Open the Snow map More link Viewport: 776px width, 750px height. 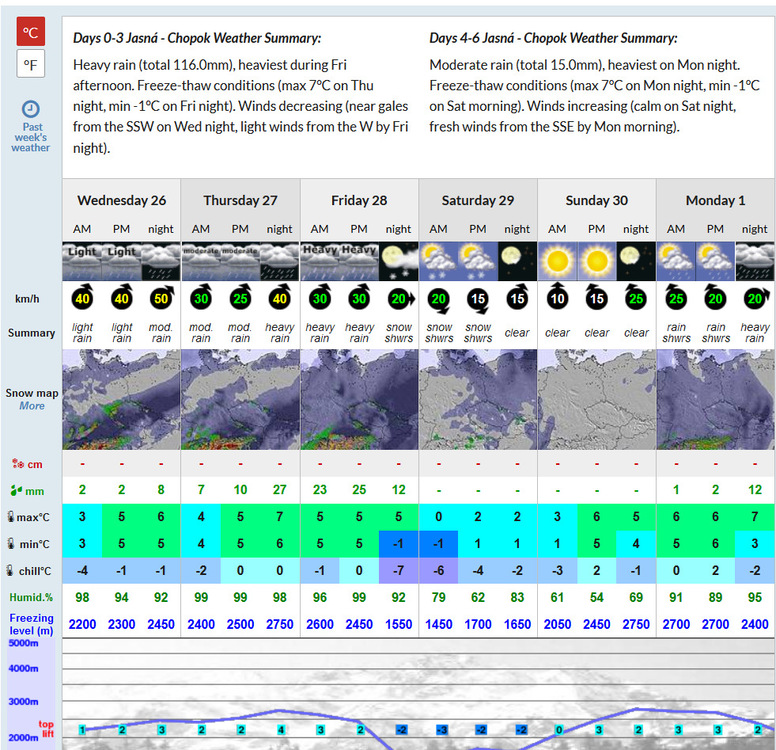point(32,406)
